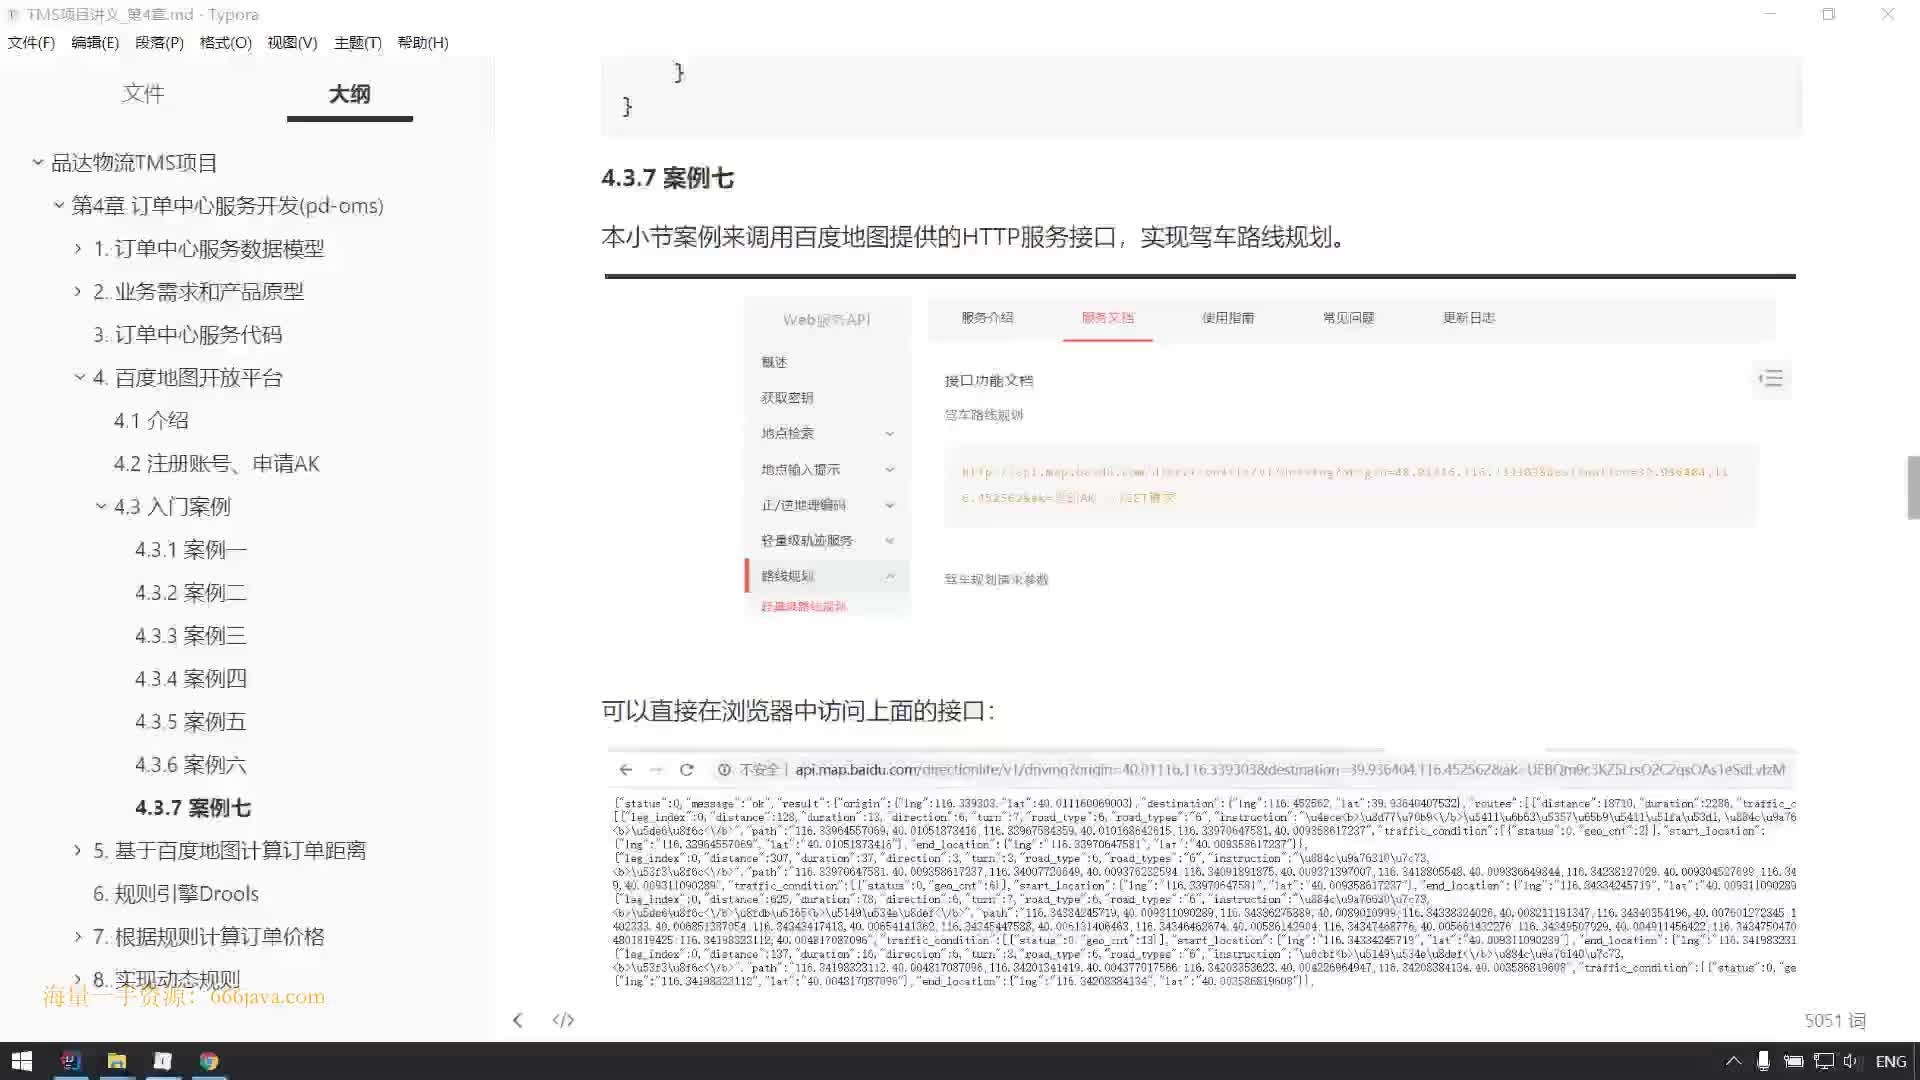The width and height of the screenshot is (1920, 1080).
Task: Open Chrome from the taskbar
Action: click(209, 1061)
